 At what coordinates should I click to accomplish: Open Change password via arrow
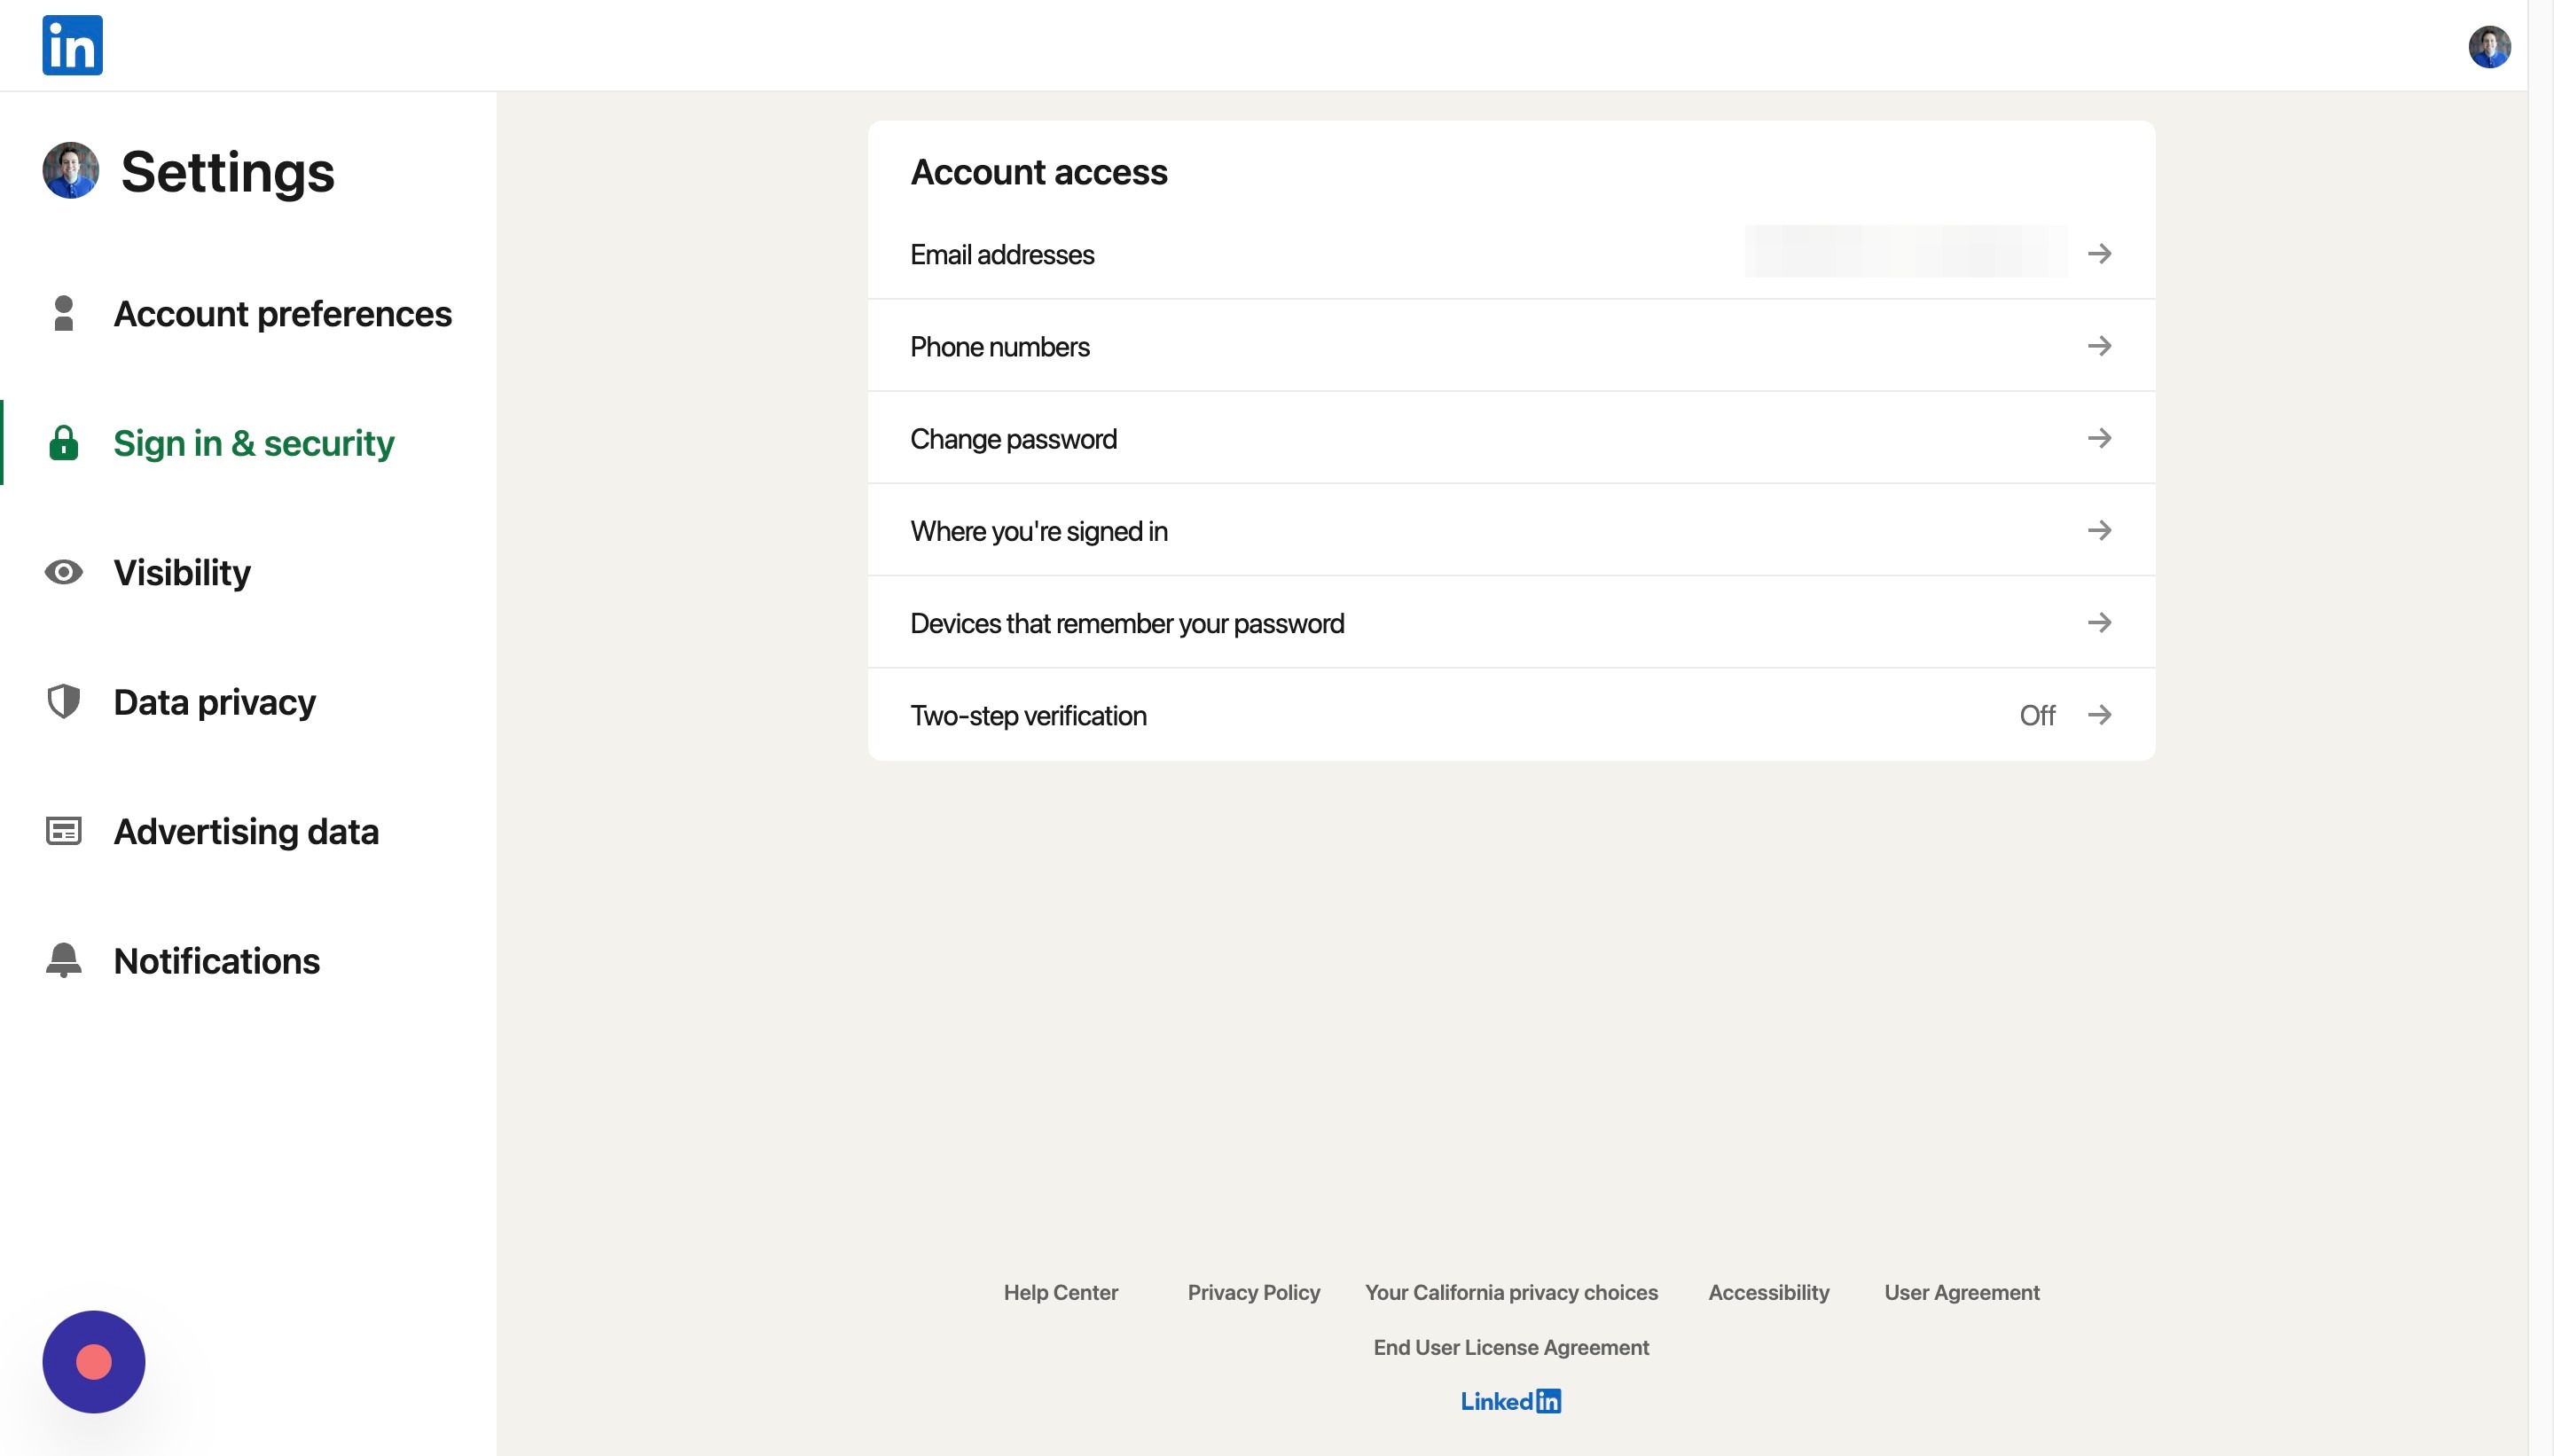point(2099,438)
